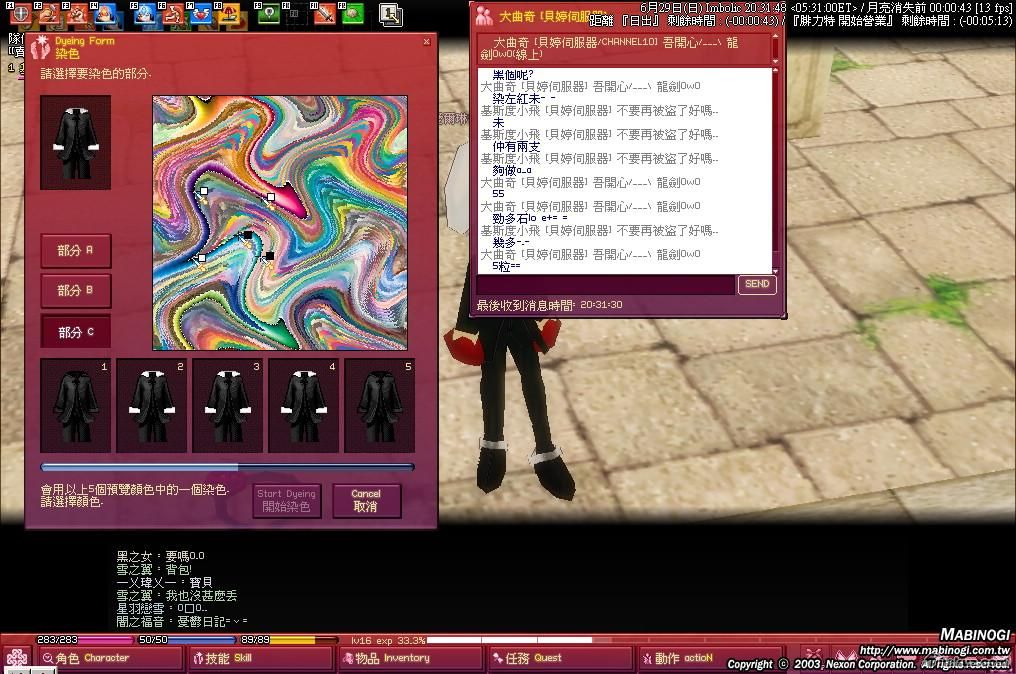The height and width of the screenshot is (674, 1016).
Task: Use the F8 rest umbrella skill hotkey
Action: click(229, 13)
